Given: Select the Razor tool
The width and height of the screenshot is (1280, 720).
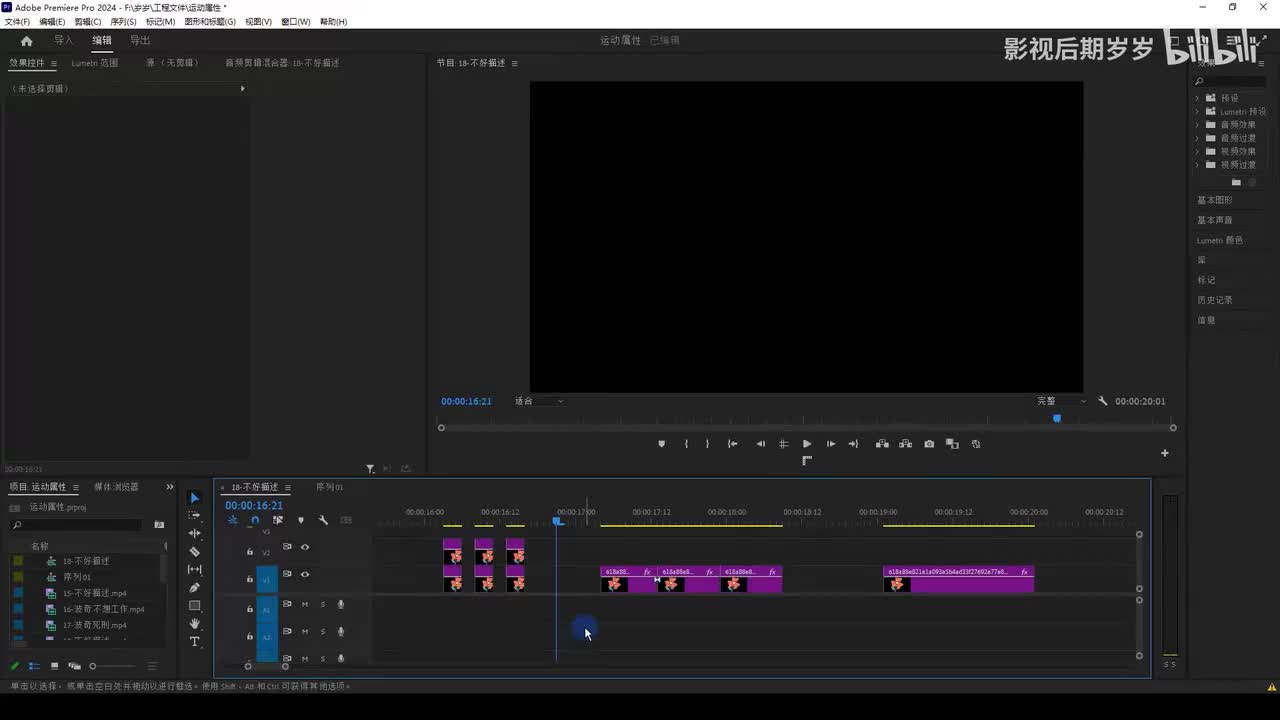Looking at the screenshot, I should point(195,551).
